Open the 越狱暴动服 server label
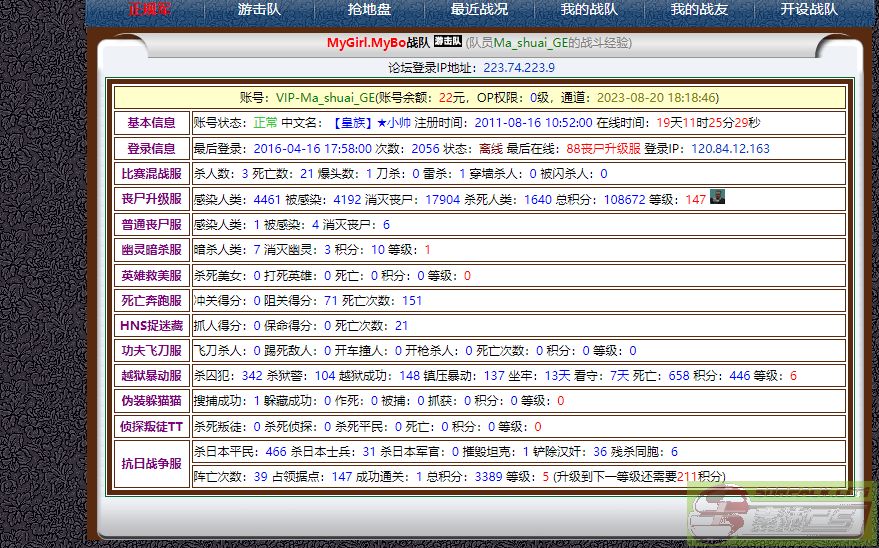The height and width of the screenshot is (548, 879). pos(151,376)
